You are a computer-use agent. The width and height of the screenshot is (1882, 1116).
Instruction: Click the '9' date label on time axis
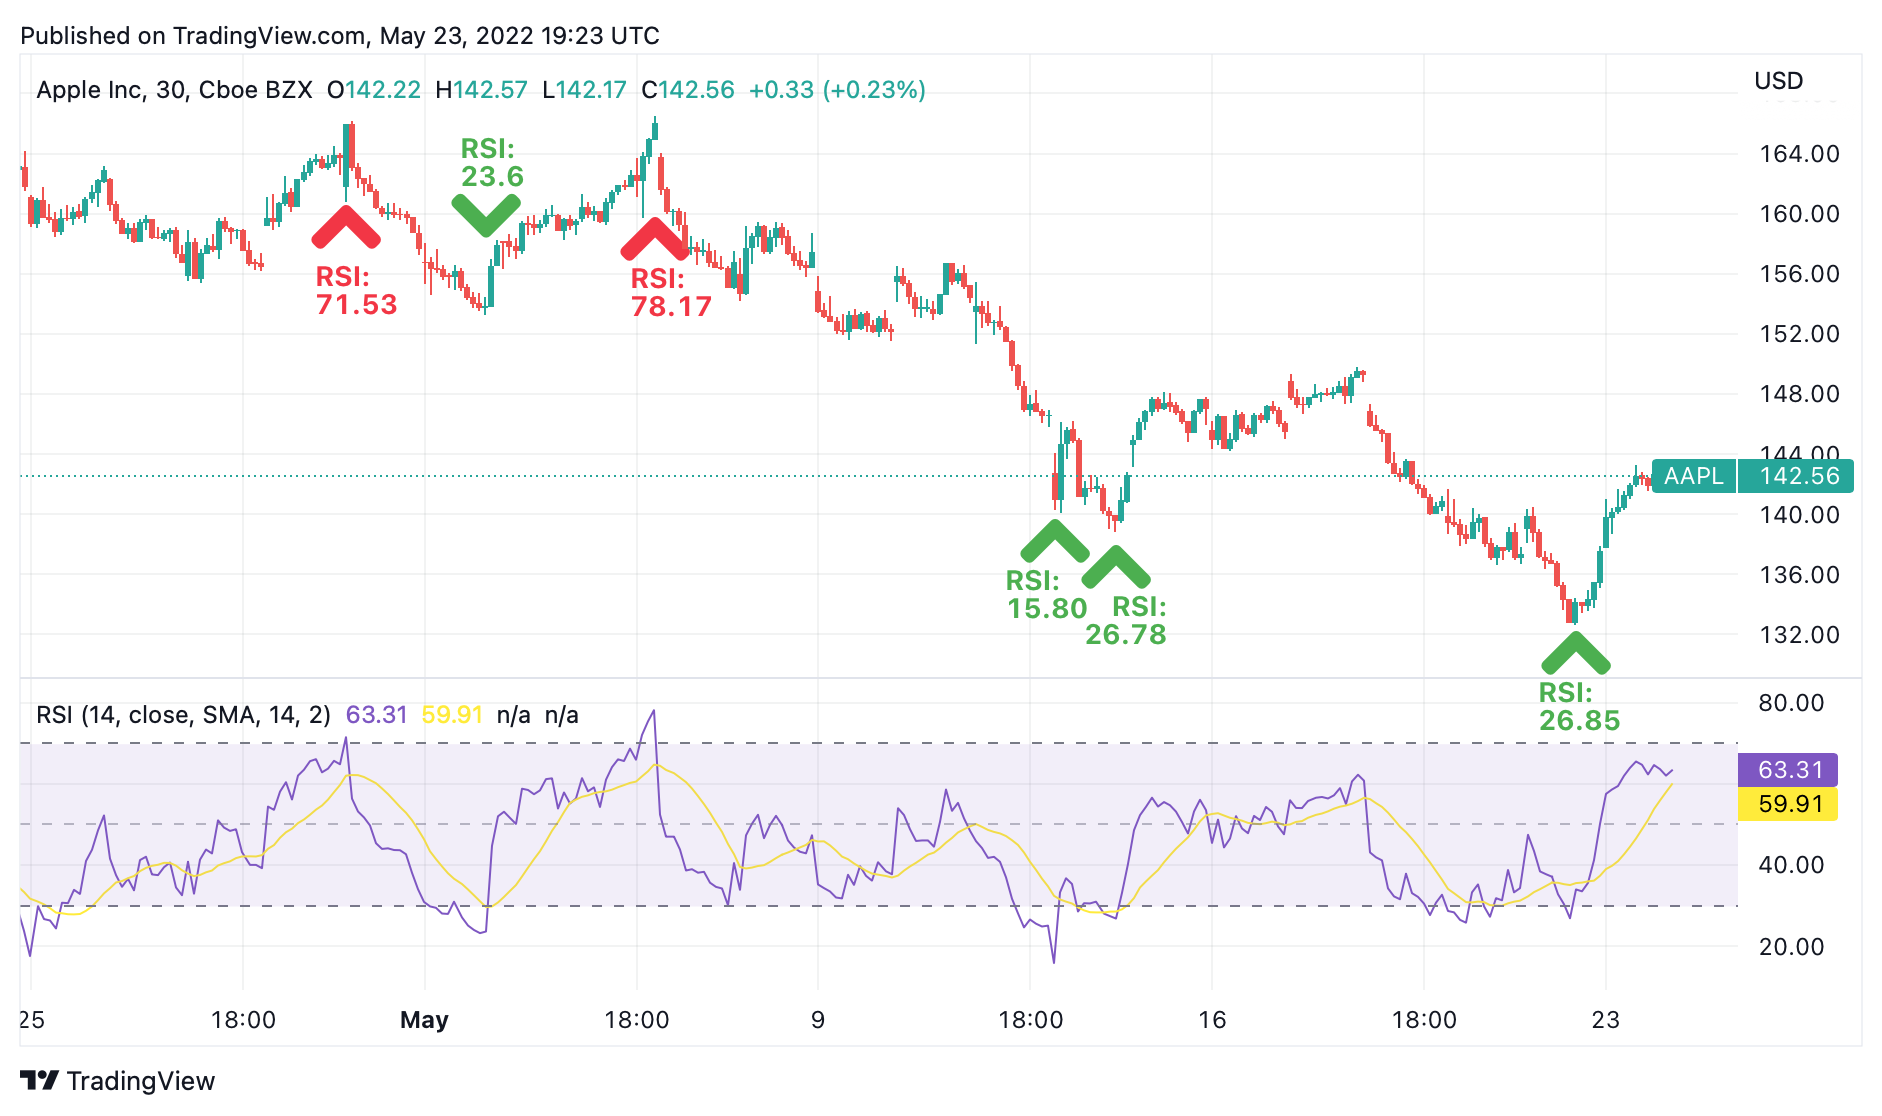818,1020
